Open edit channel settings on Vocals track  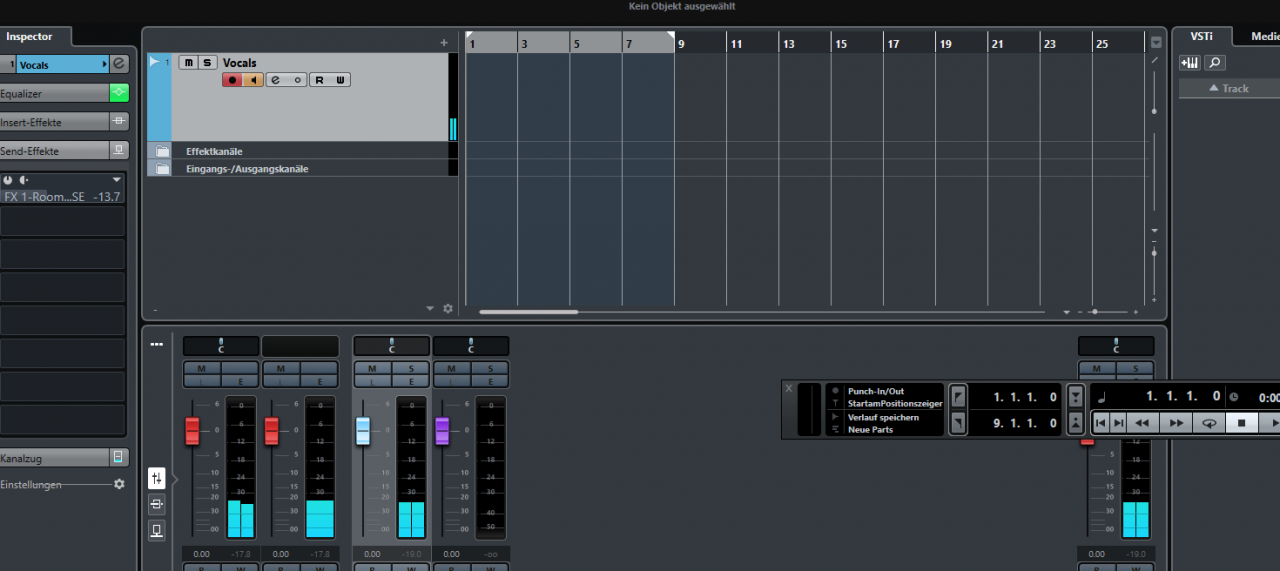[x=275, y=80]
